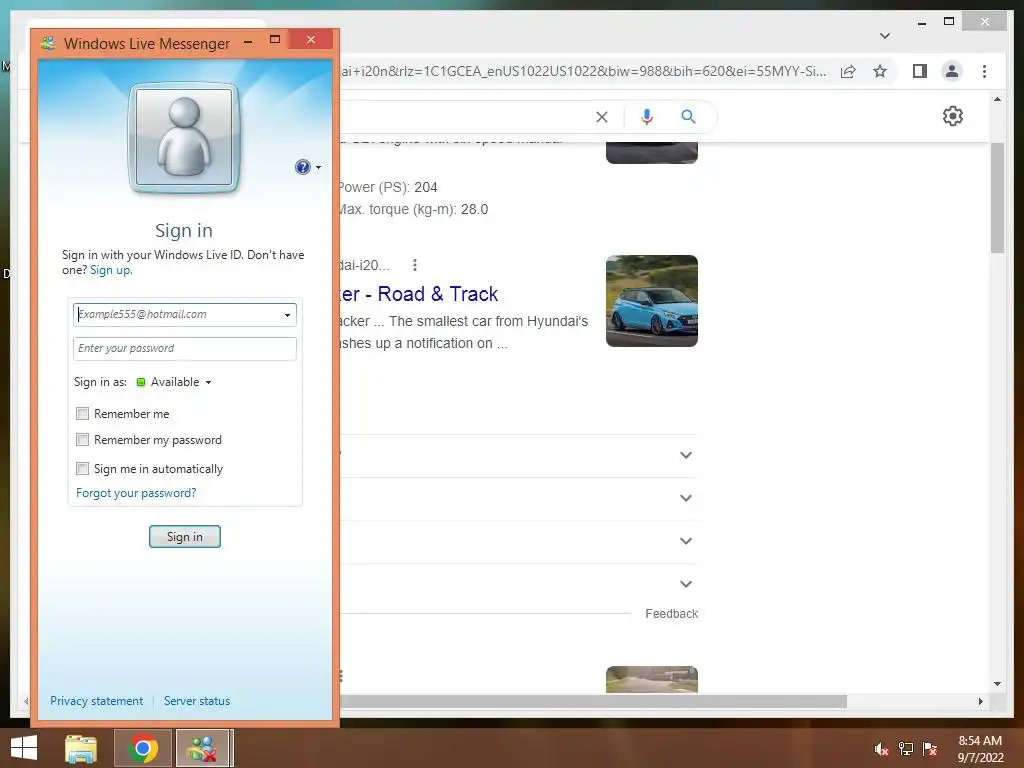Minimize the Windows Live Messenger window
Screen dimensions: 1024x768
(x=248, y=42)
